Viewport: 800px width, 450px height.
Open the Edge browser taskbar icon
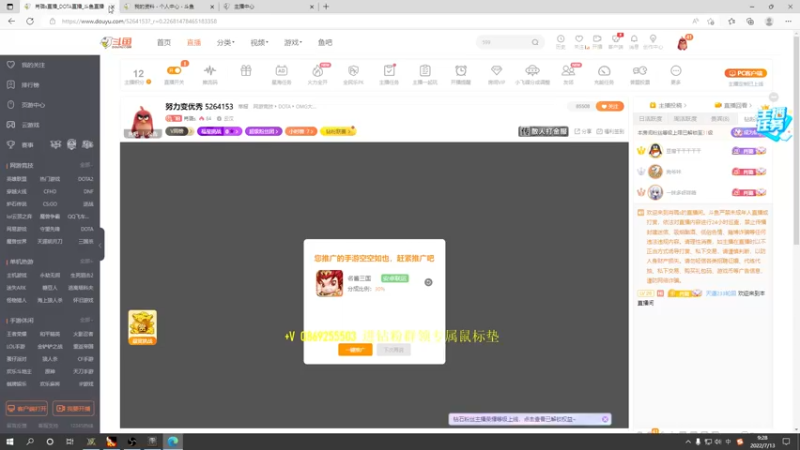[x=173, y=441]
